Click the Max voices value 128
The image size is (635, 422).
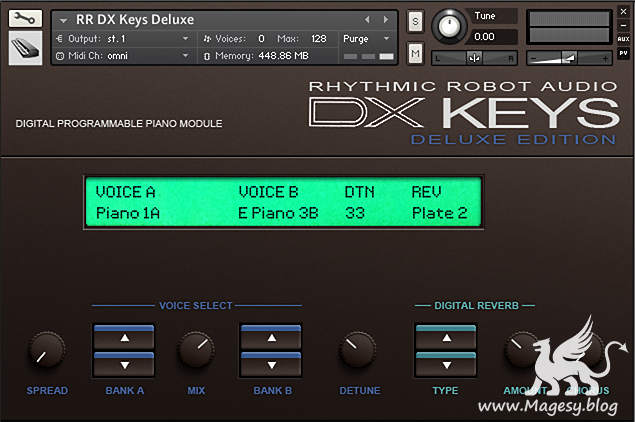[319, 39]
